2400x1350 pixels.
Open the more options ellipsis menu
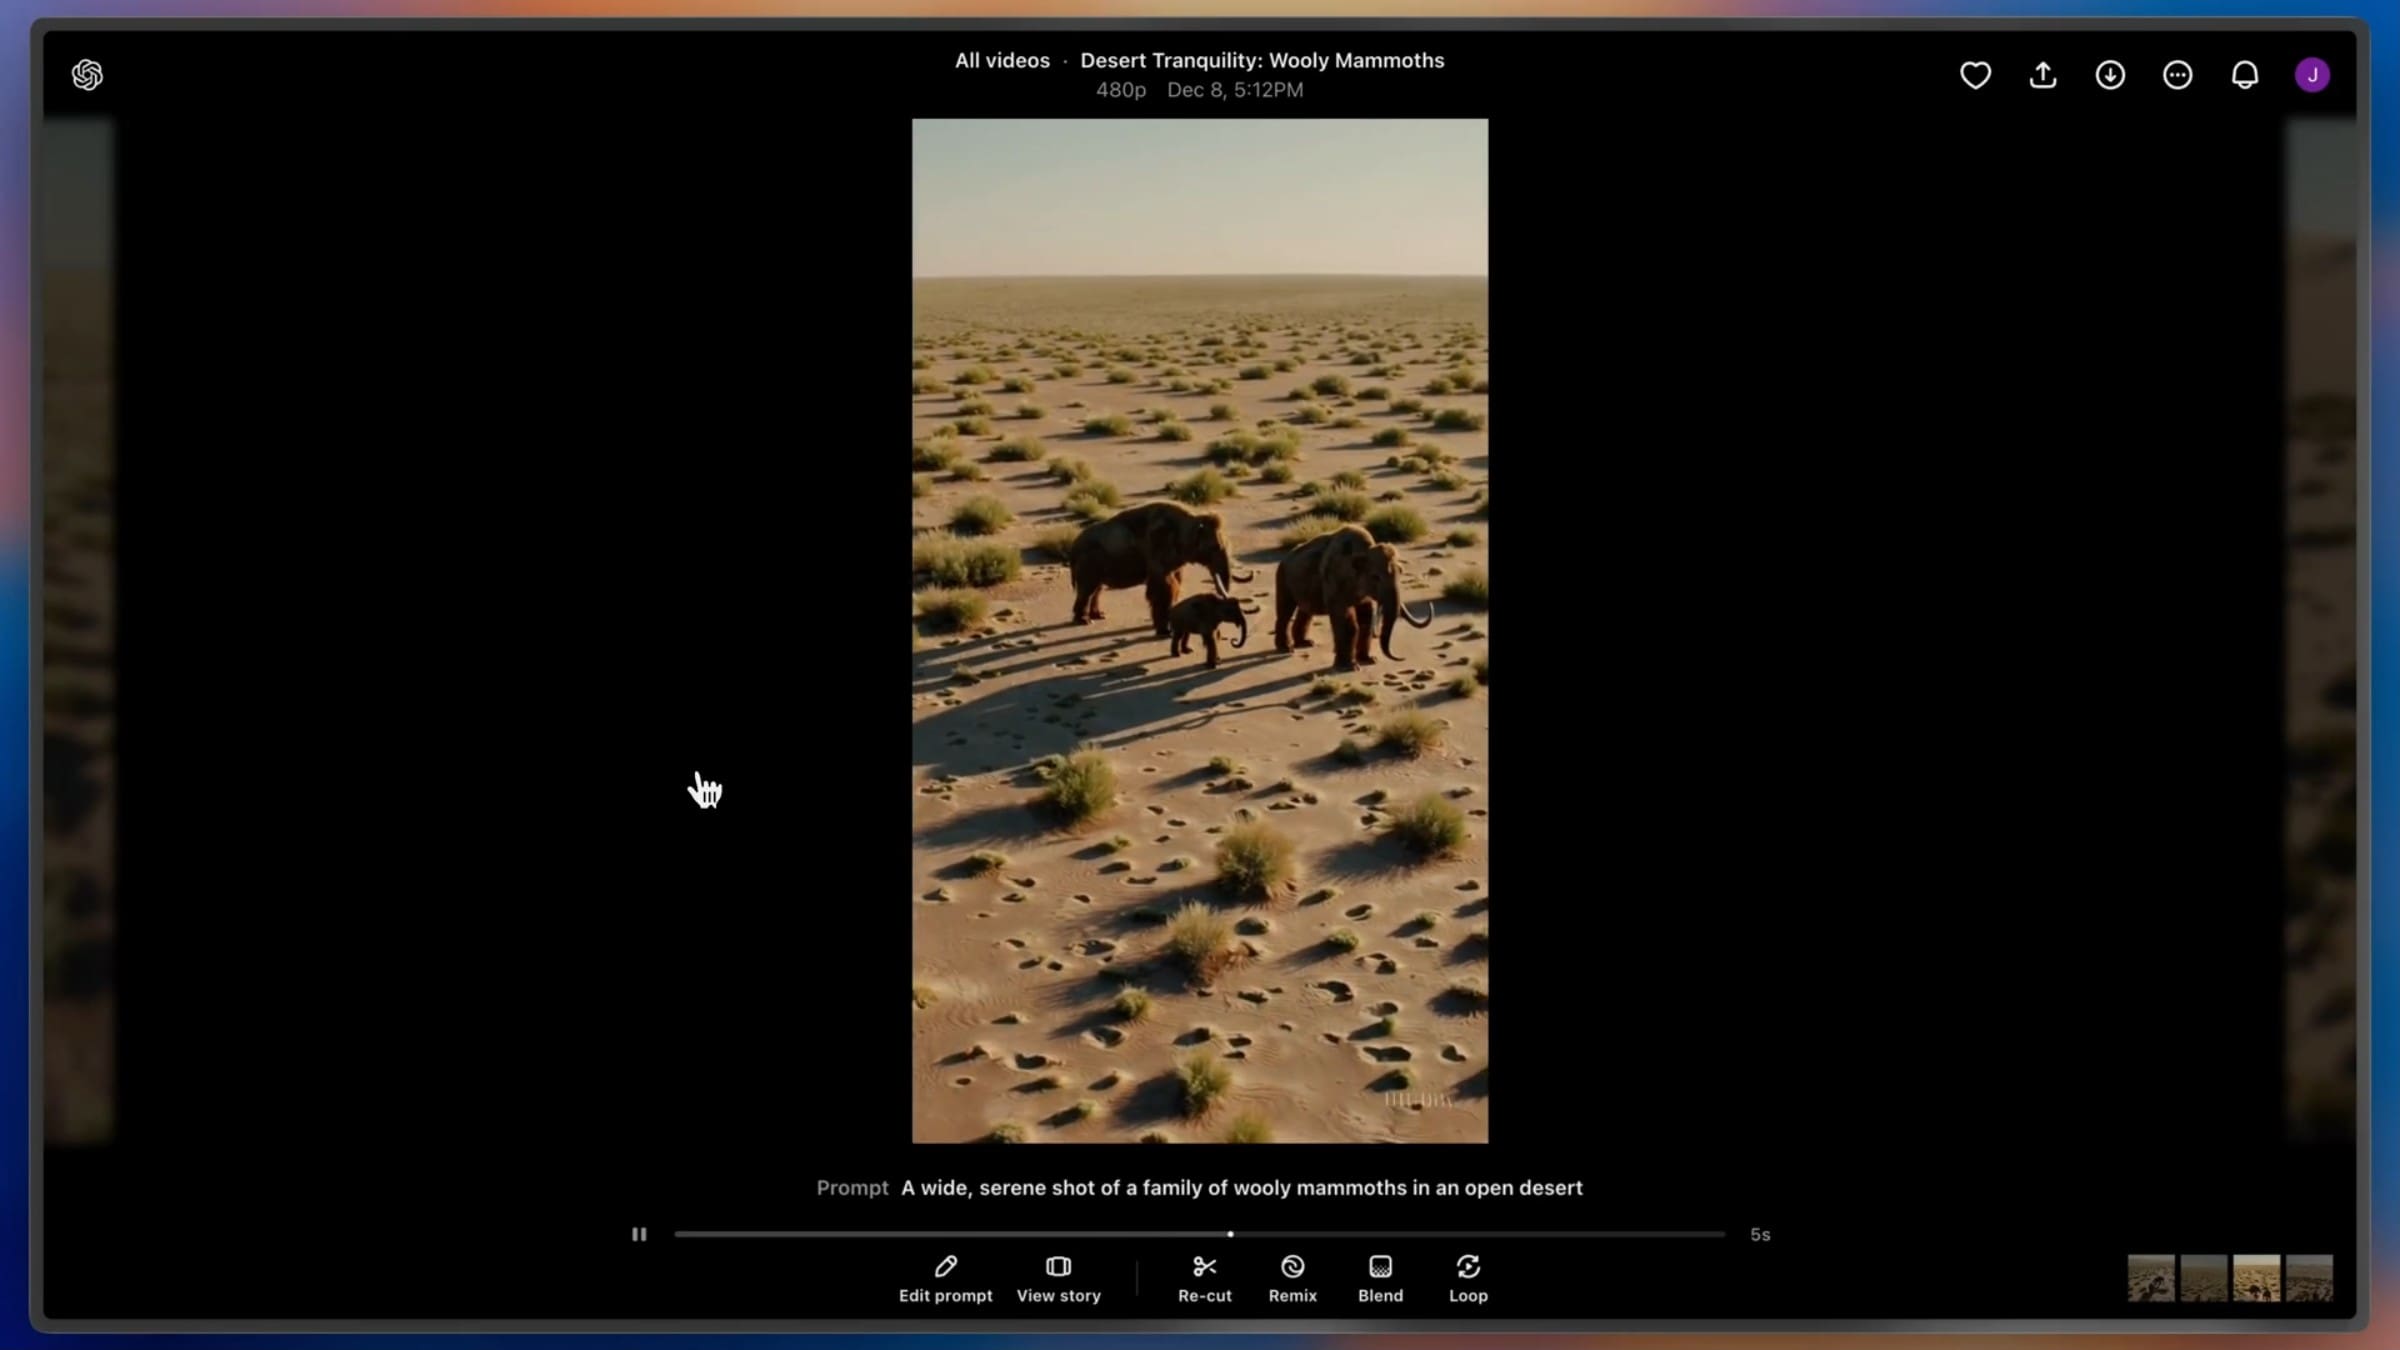coord(2177,75)
